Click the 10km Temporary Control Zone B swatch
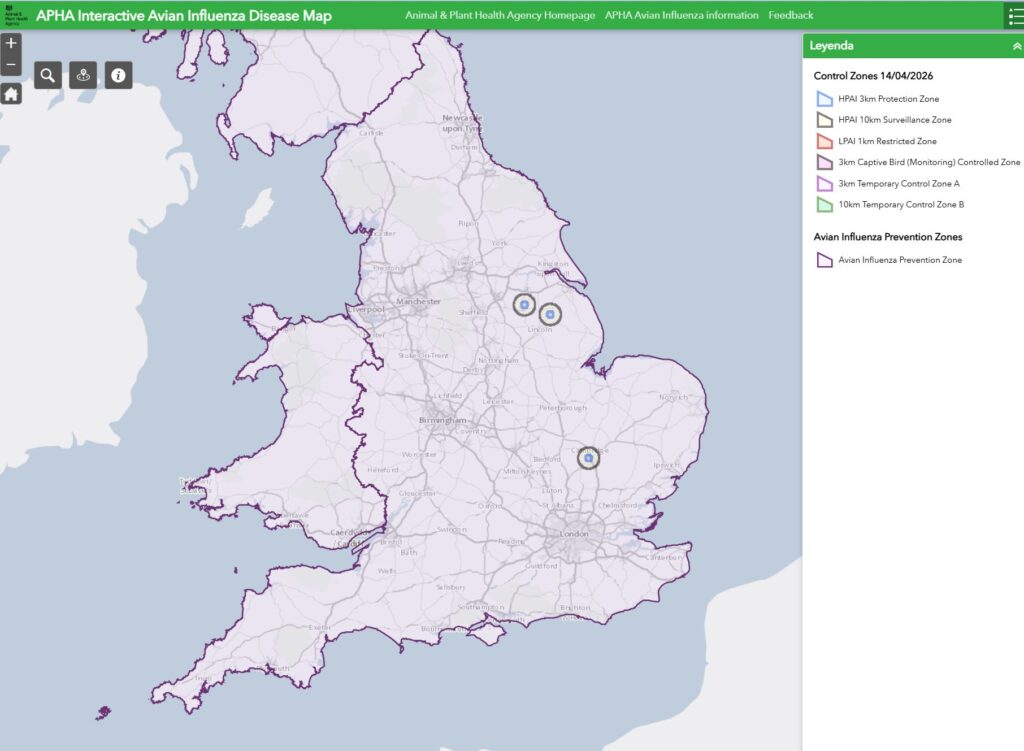 coord(824,205)
